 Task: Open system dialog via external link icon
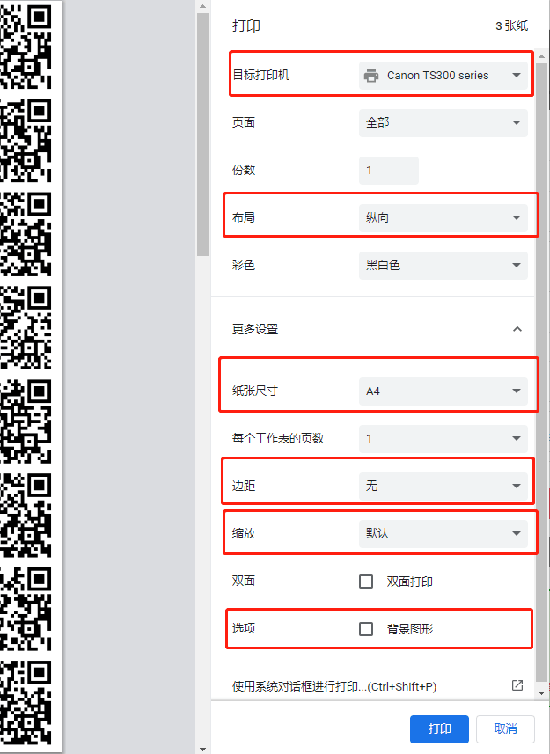[517, 686]
